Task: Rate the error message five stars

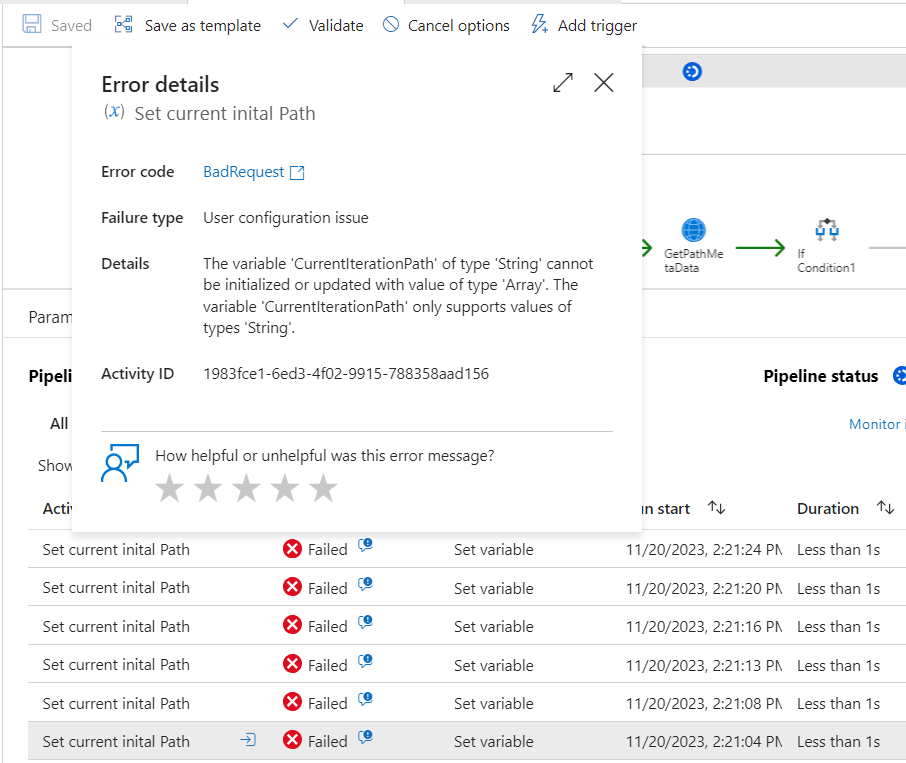Action: [x=324, y=489]
